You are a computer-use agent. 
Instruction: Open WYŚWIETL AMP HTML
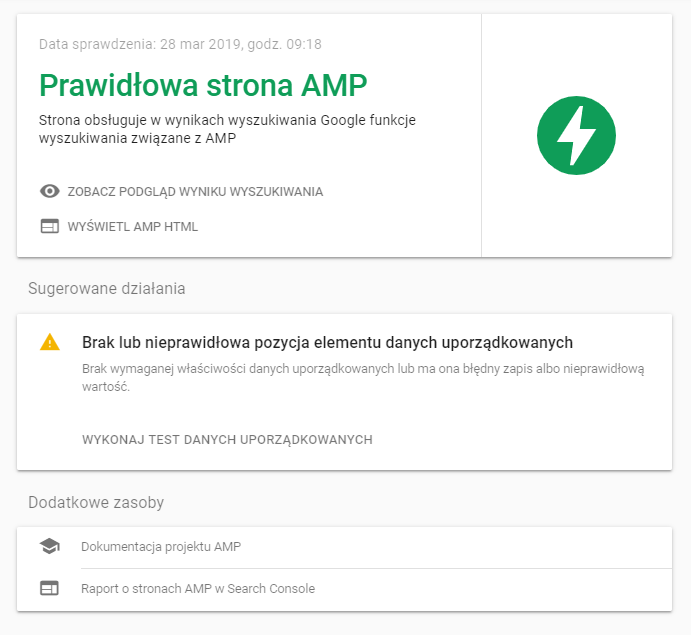132,226
